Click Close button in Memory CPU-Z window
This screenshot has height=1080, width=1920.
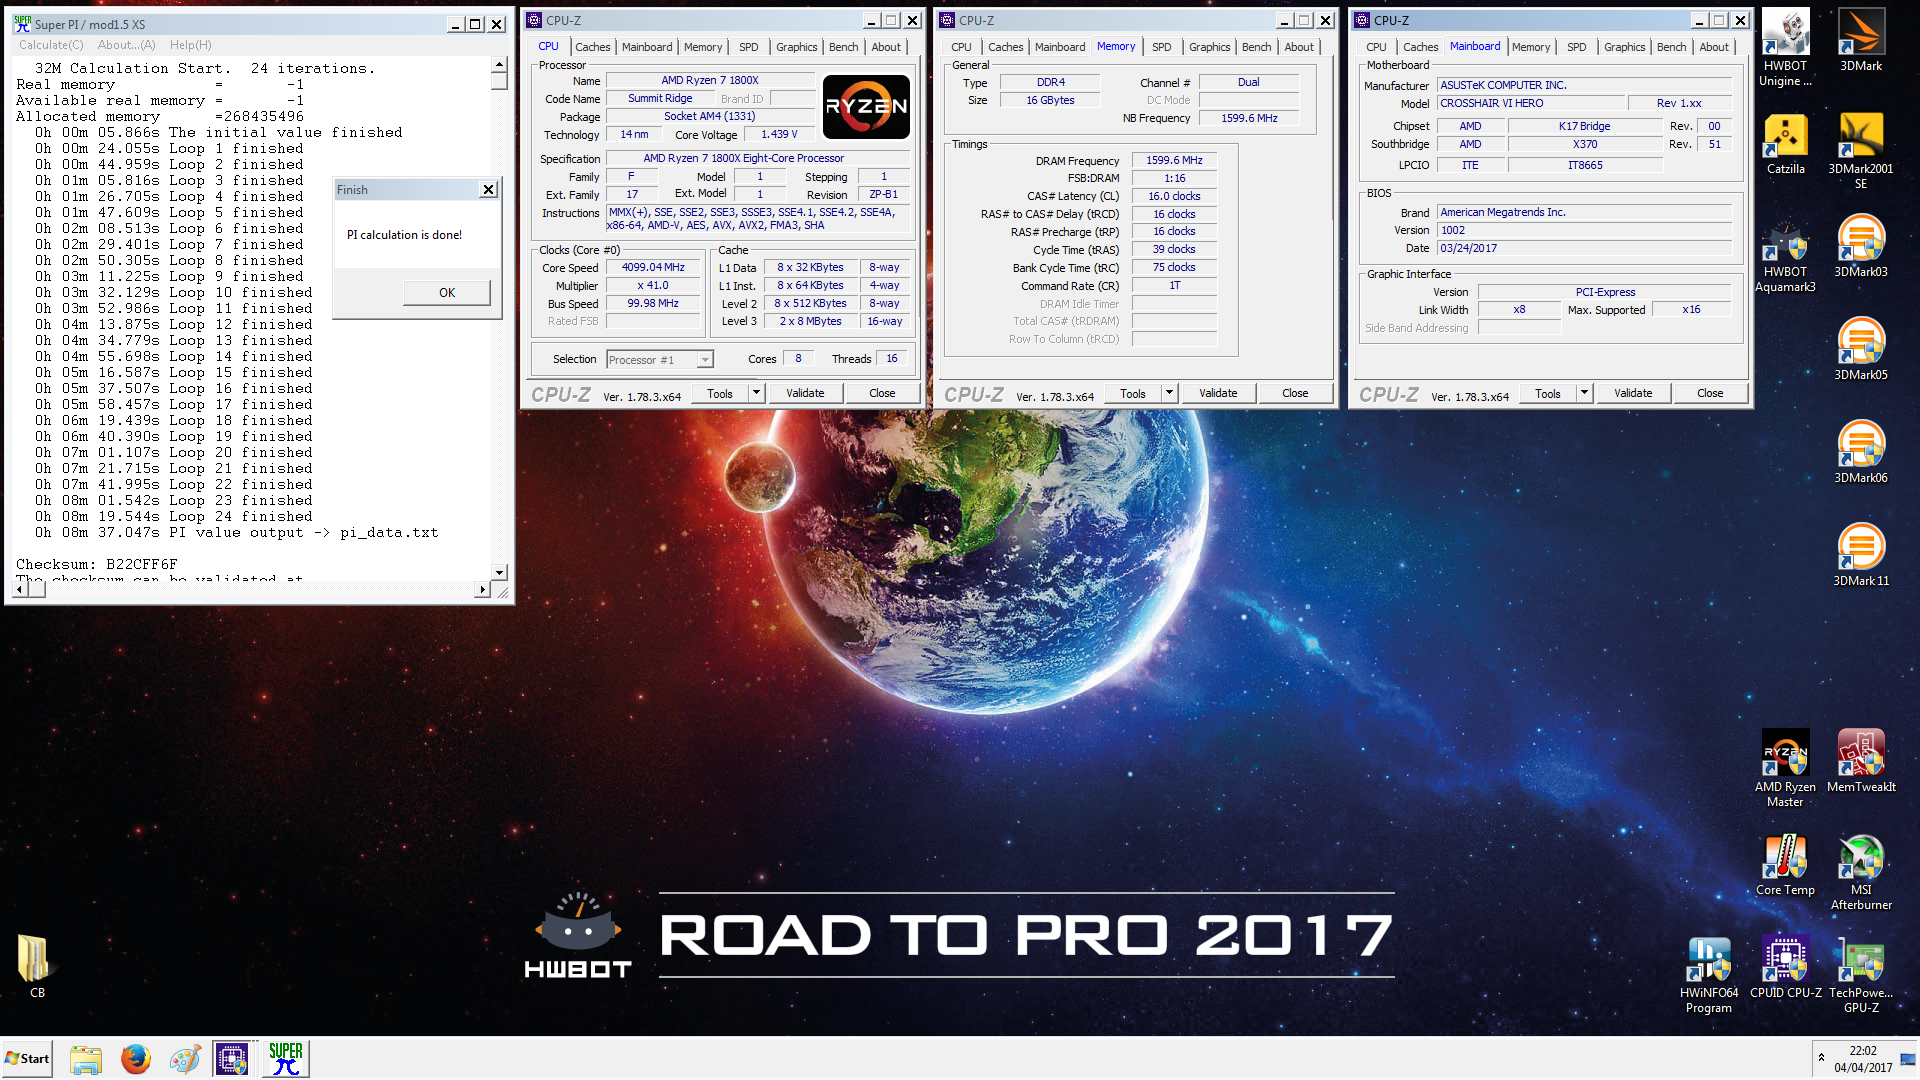click(1295, 393)
